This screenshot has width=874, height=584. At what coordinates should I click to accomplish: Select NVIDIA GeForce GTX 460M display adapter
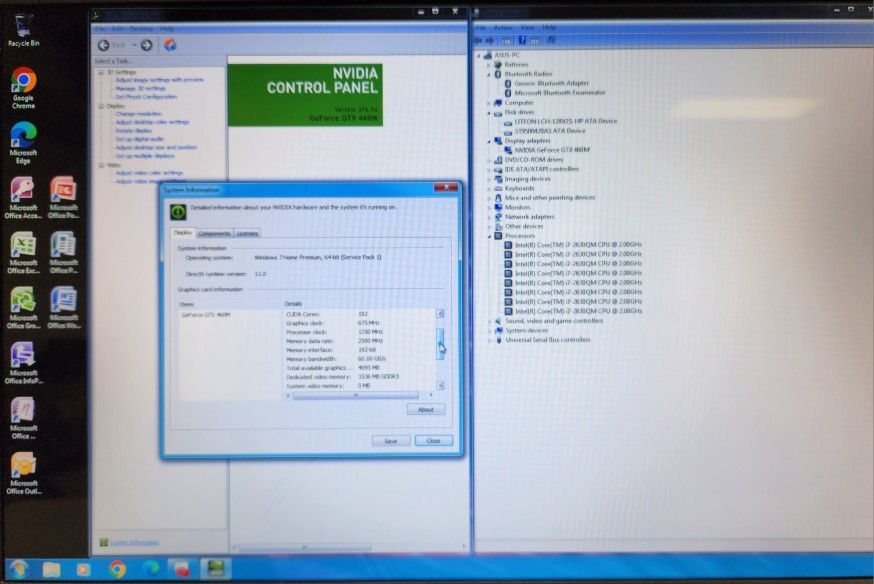coord(553,150)
